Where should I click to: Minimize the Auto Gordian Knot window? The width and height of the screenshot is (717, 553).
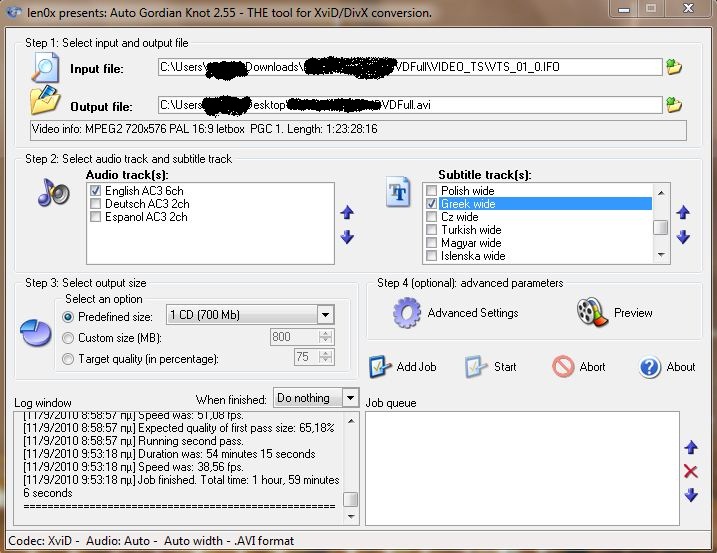tap(624, 9)
